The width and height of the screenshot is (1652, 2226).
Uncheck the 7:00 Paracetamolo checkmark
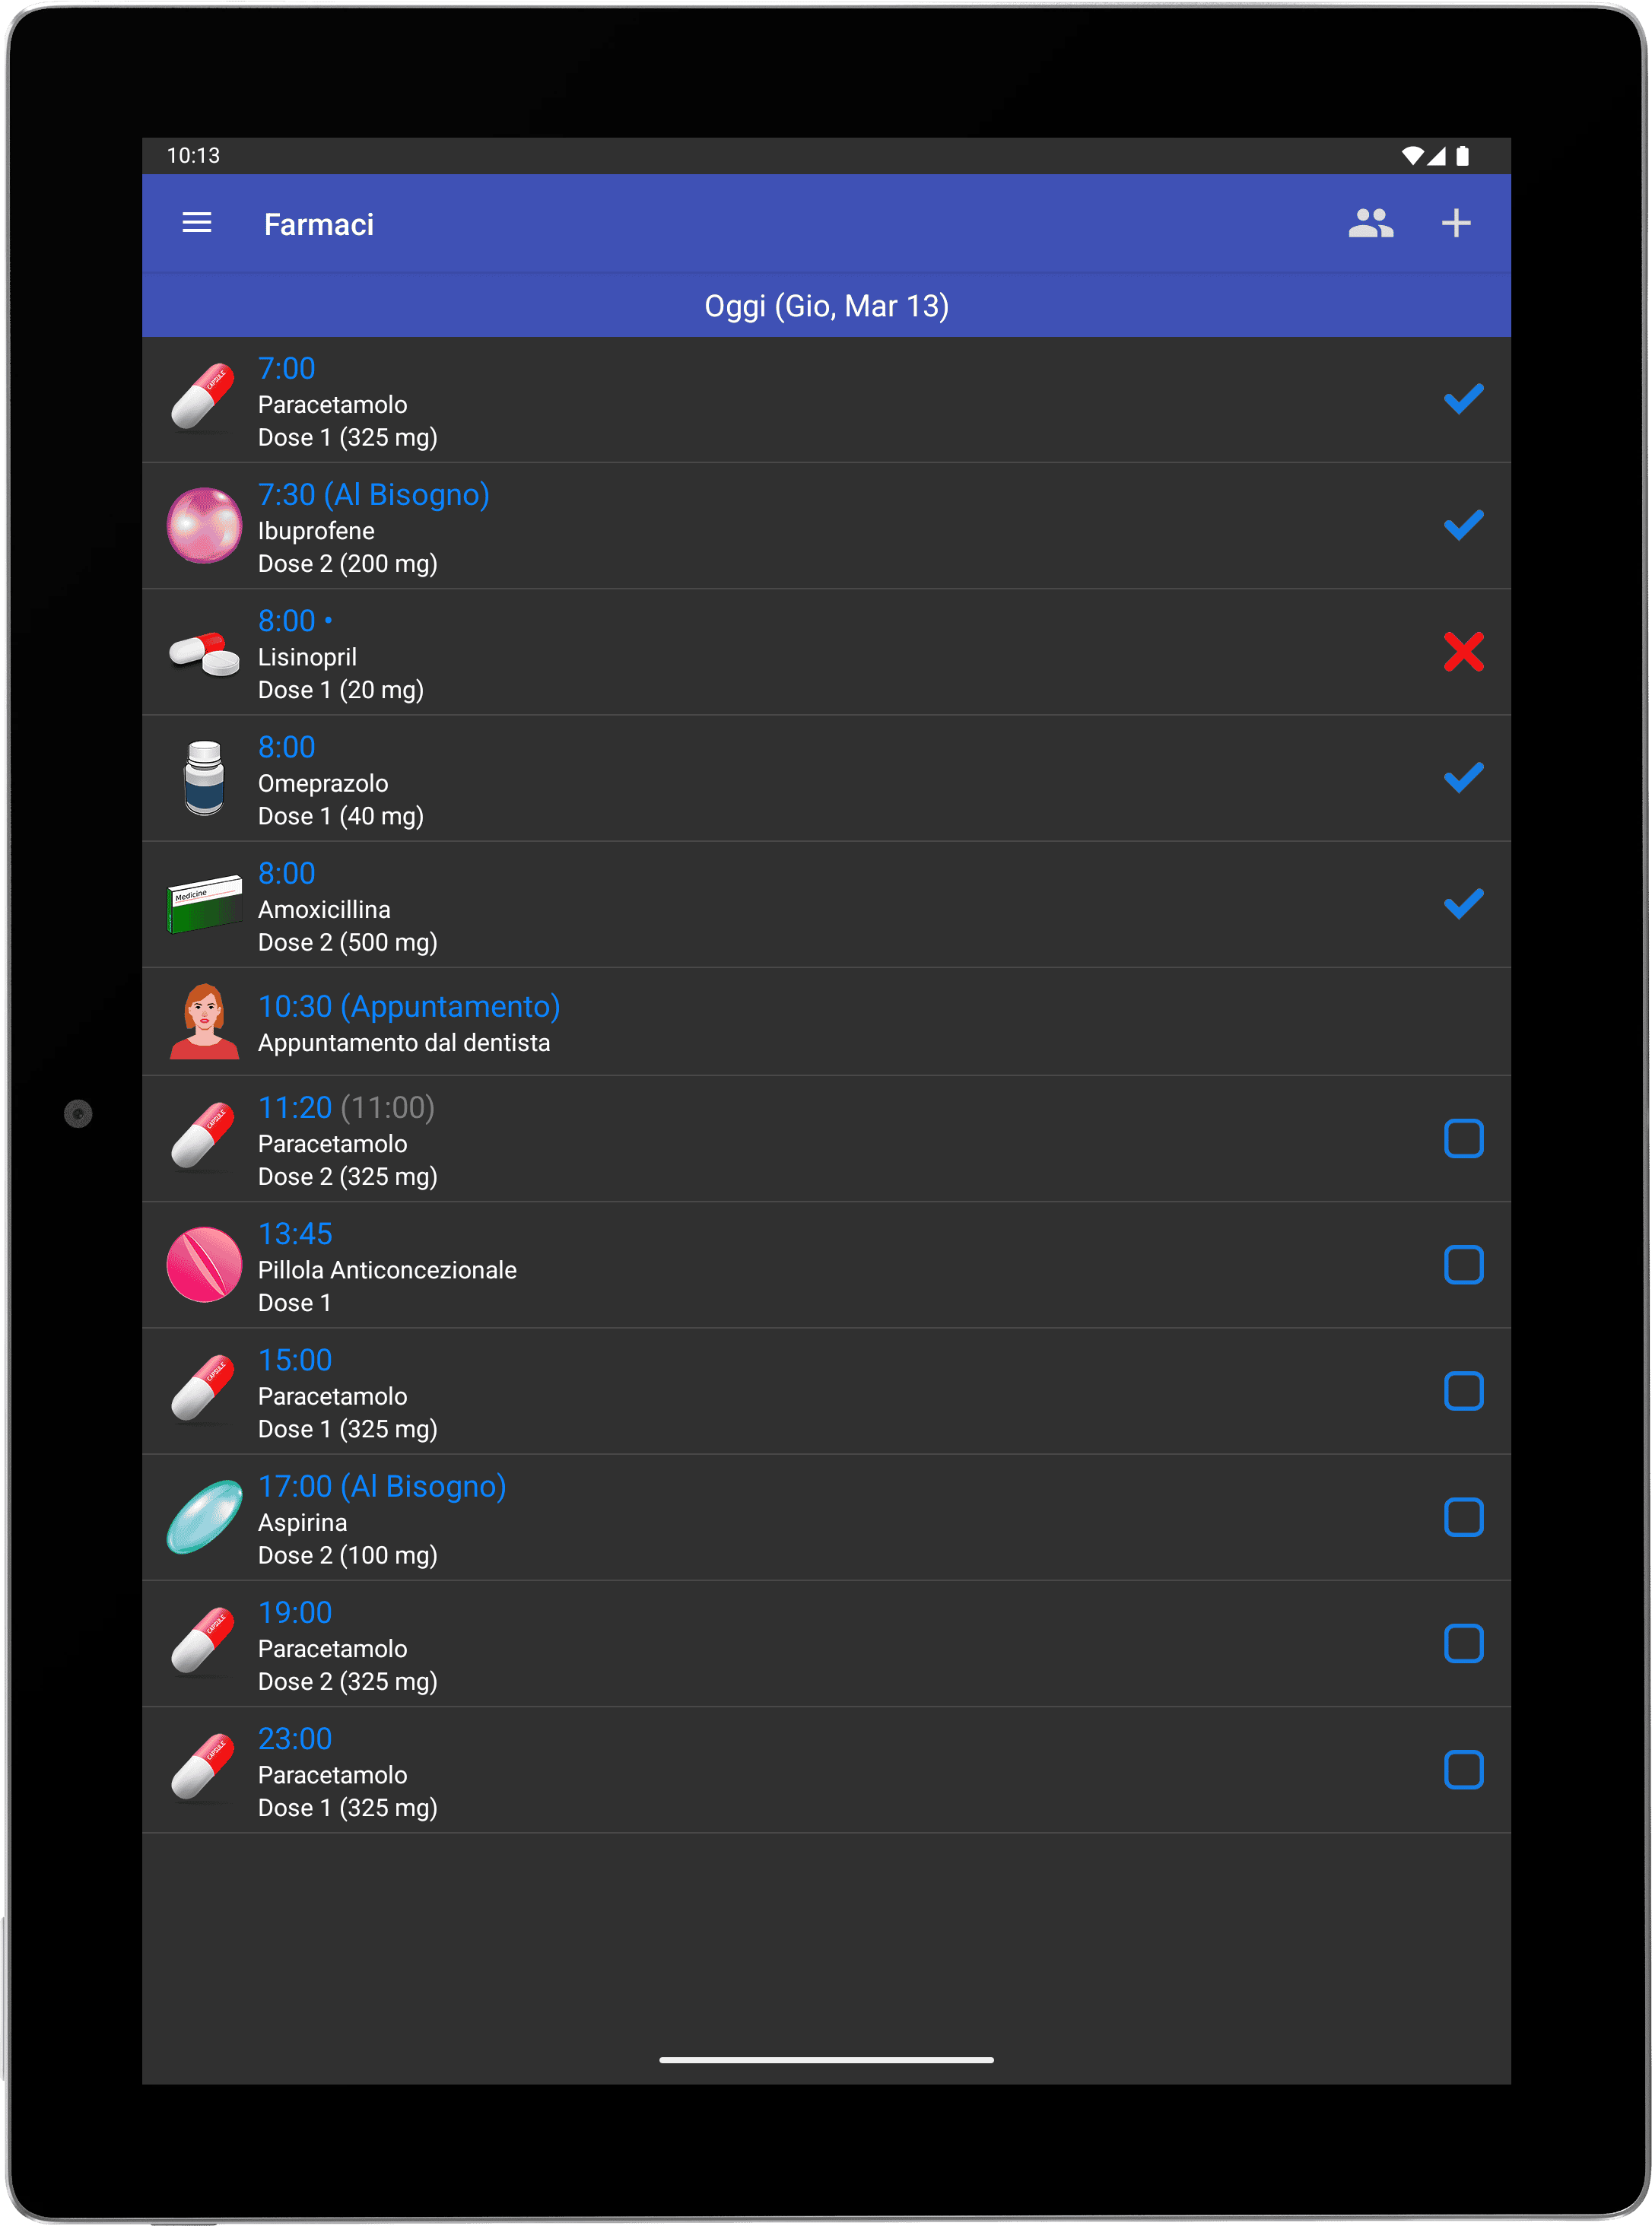coord(1463,399)
